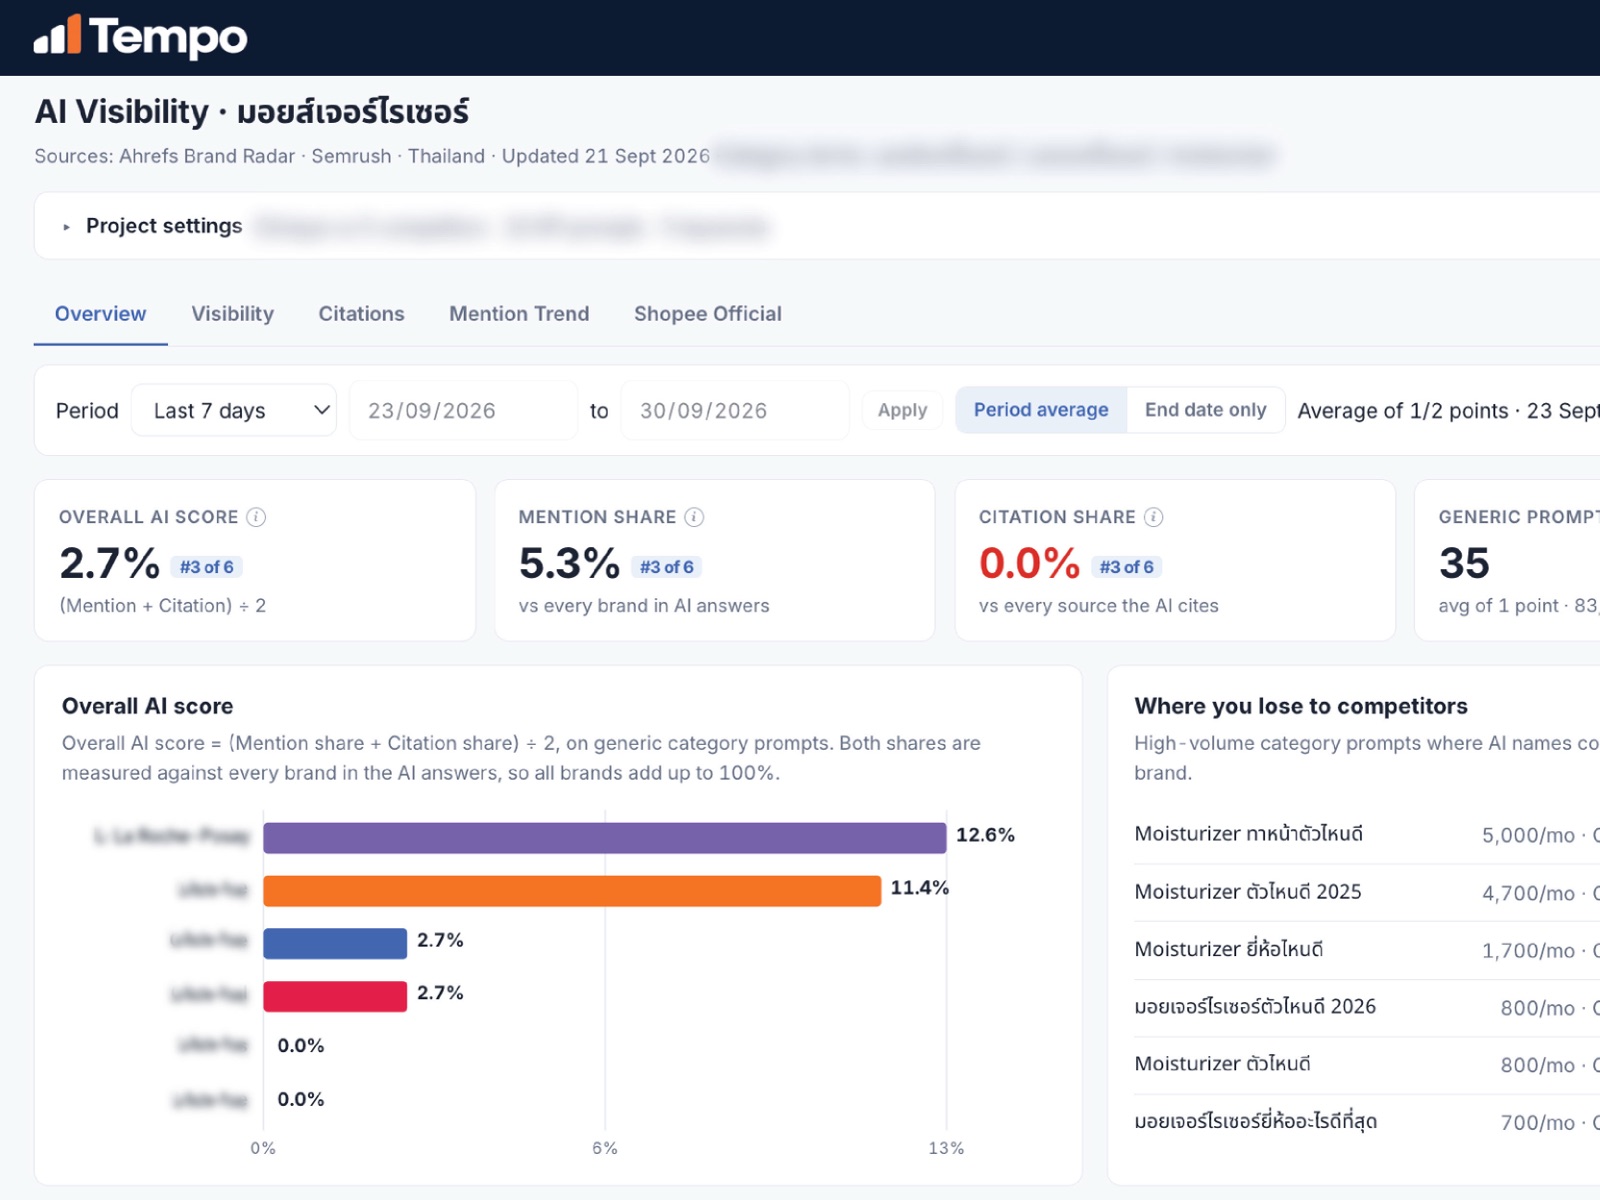Viewport: 1600px width, 1200px height.
Task: Select the 'Moisturizer ตัวไหนดี 2025' prompt row
Action: coord(1367,892)
